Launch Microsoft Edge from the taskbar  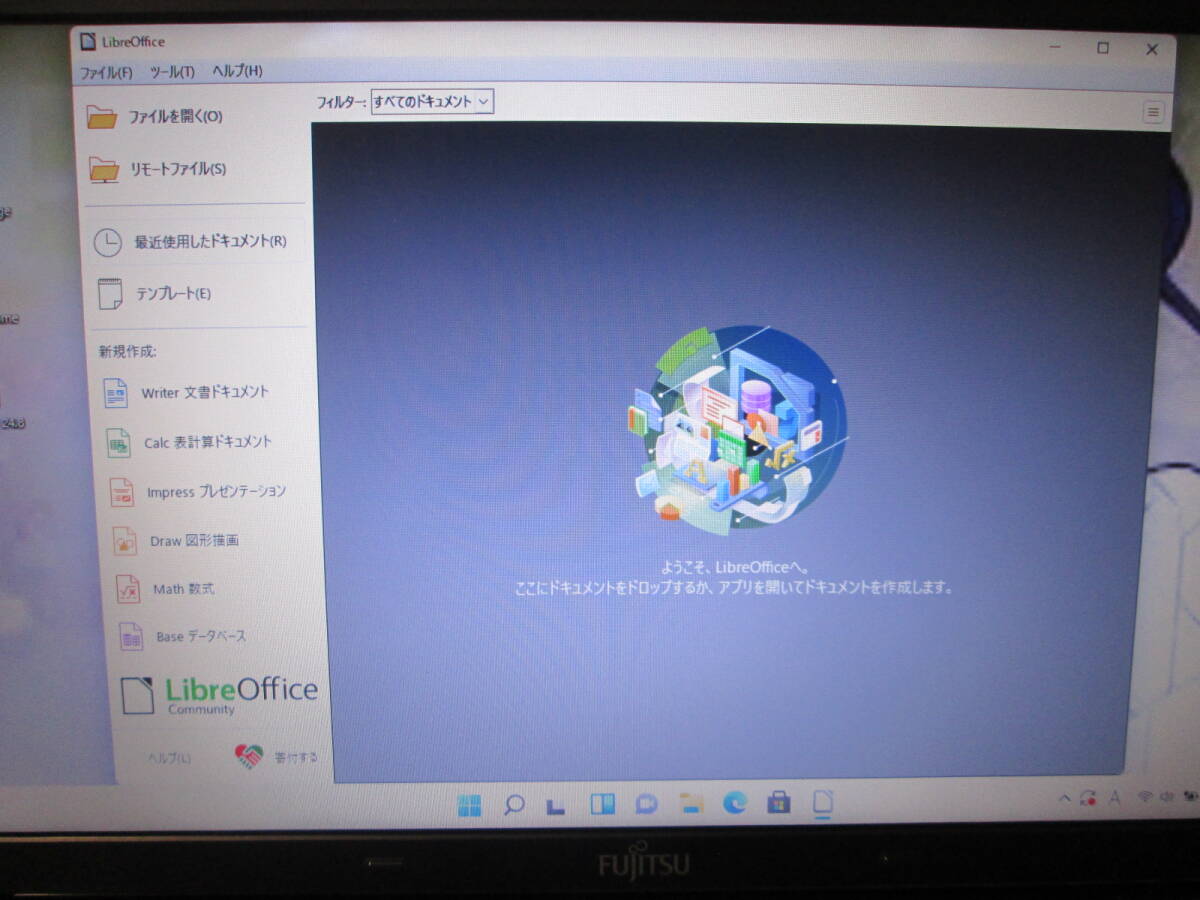pyautogui.click(x=735, y=803)
